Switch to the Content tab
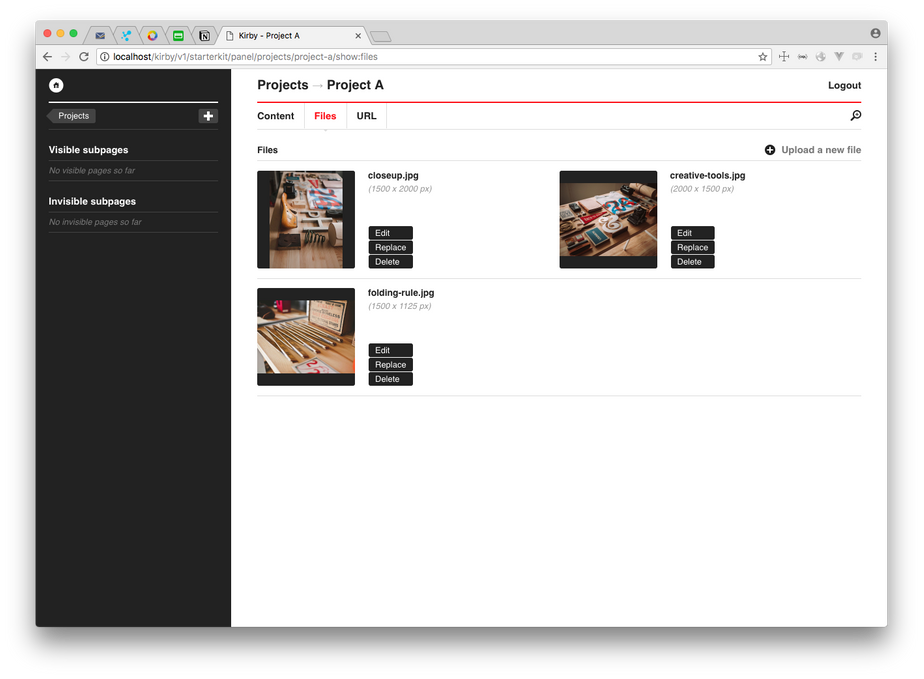The image size is (924, 679). pos(275,116)
